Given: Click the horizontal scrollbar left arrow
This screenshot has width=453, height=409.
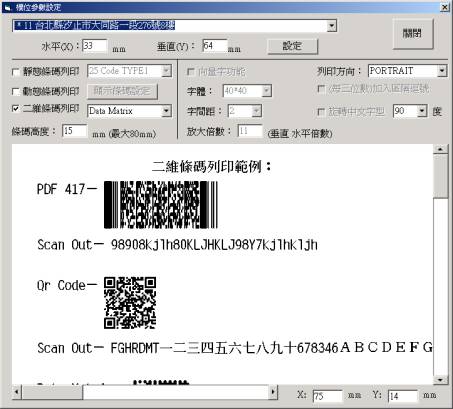Looking at the screenshot, I should [17, 392].
